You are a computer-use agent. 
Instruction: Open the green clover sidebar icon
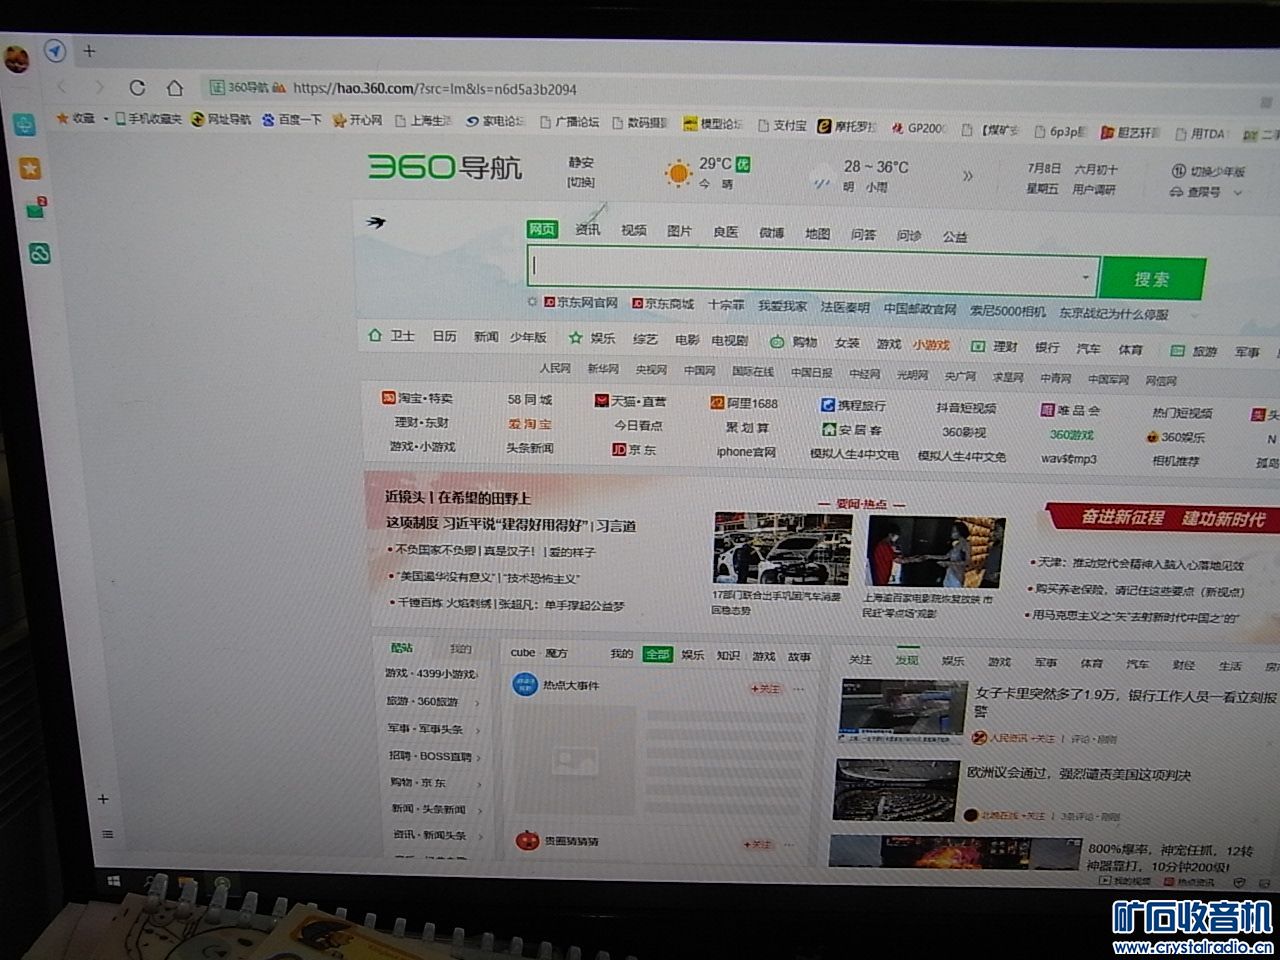(x=40, y=254)
